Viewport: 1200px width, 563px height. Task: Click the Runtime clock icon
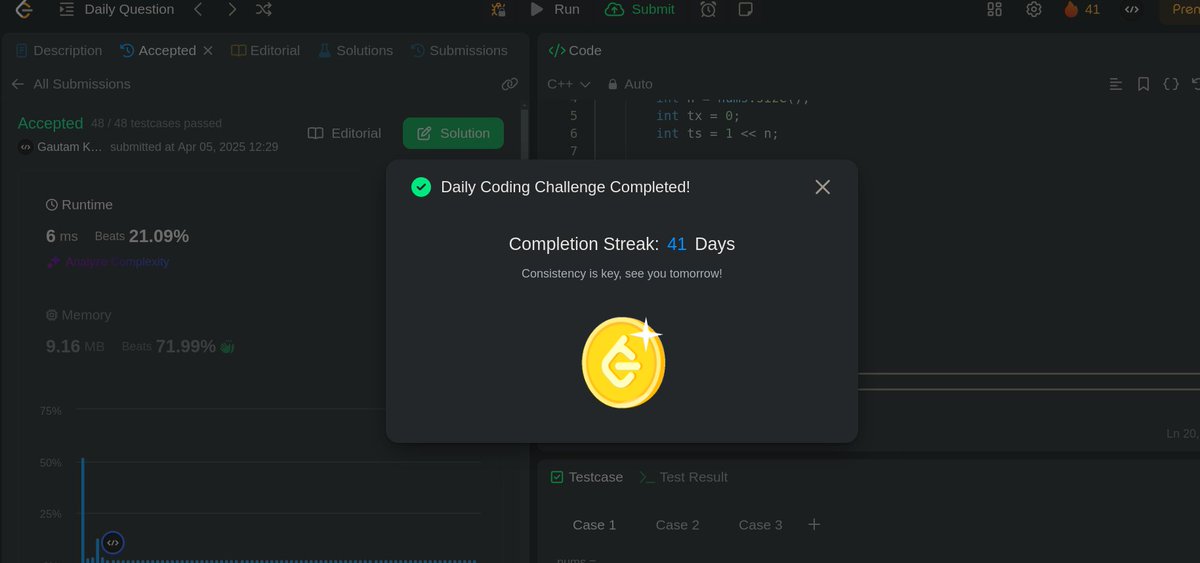point(52,205)
